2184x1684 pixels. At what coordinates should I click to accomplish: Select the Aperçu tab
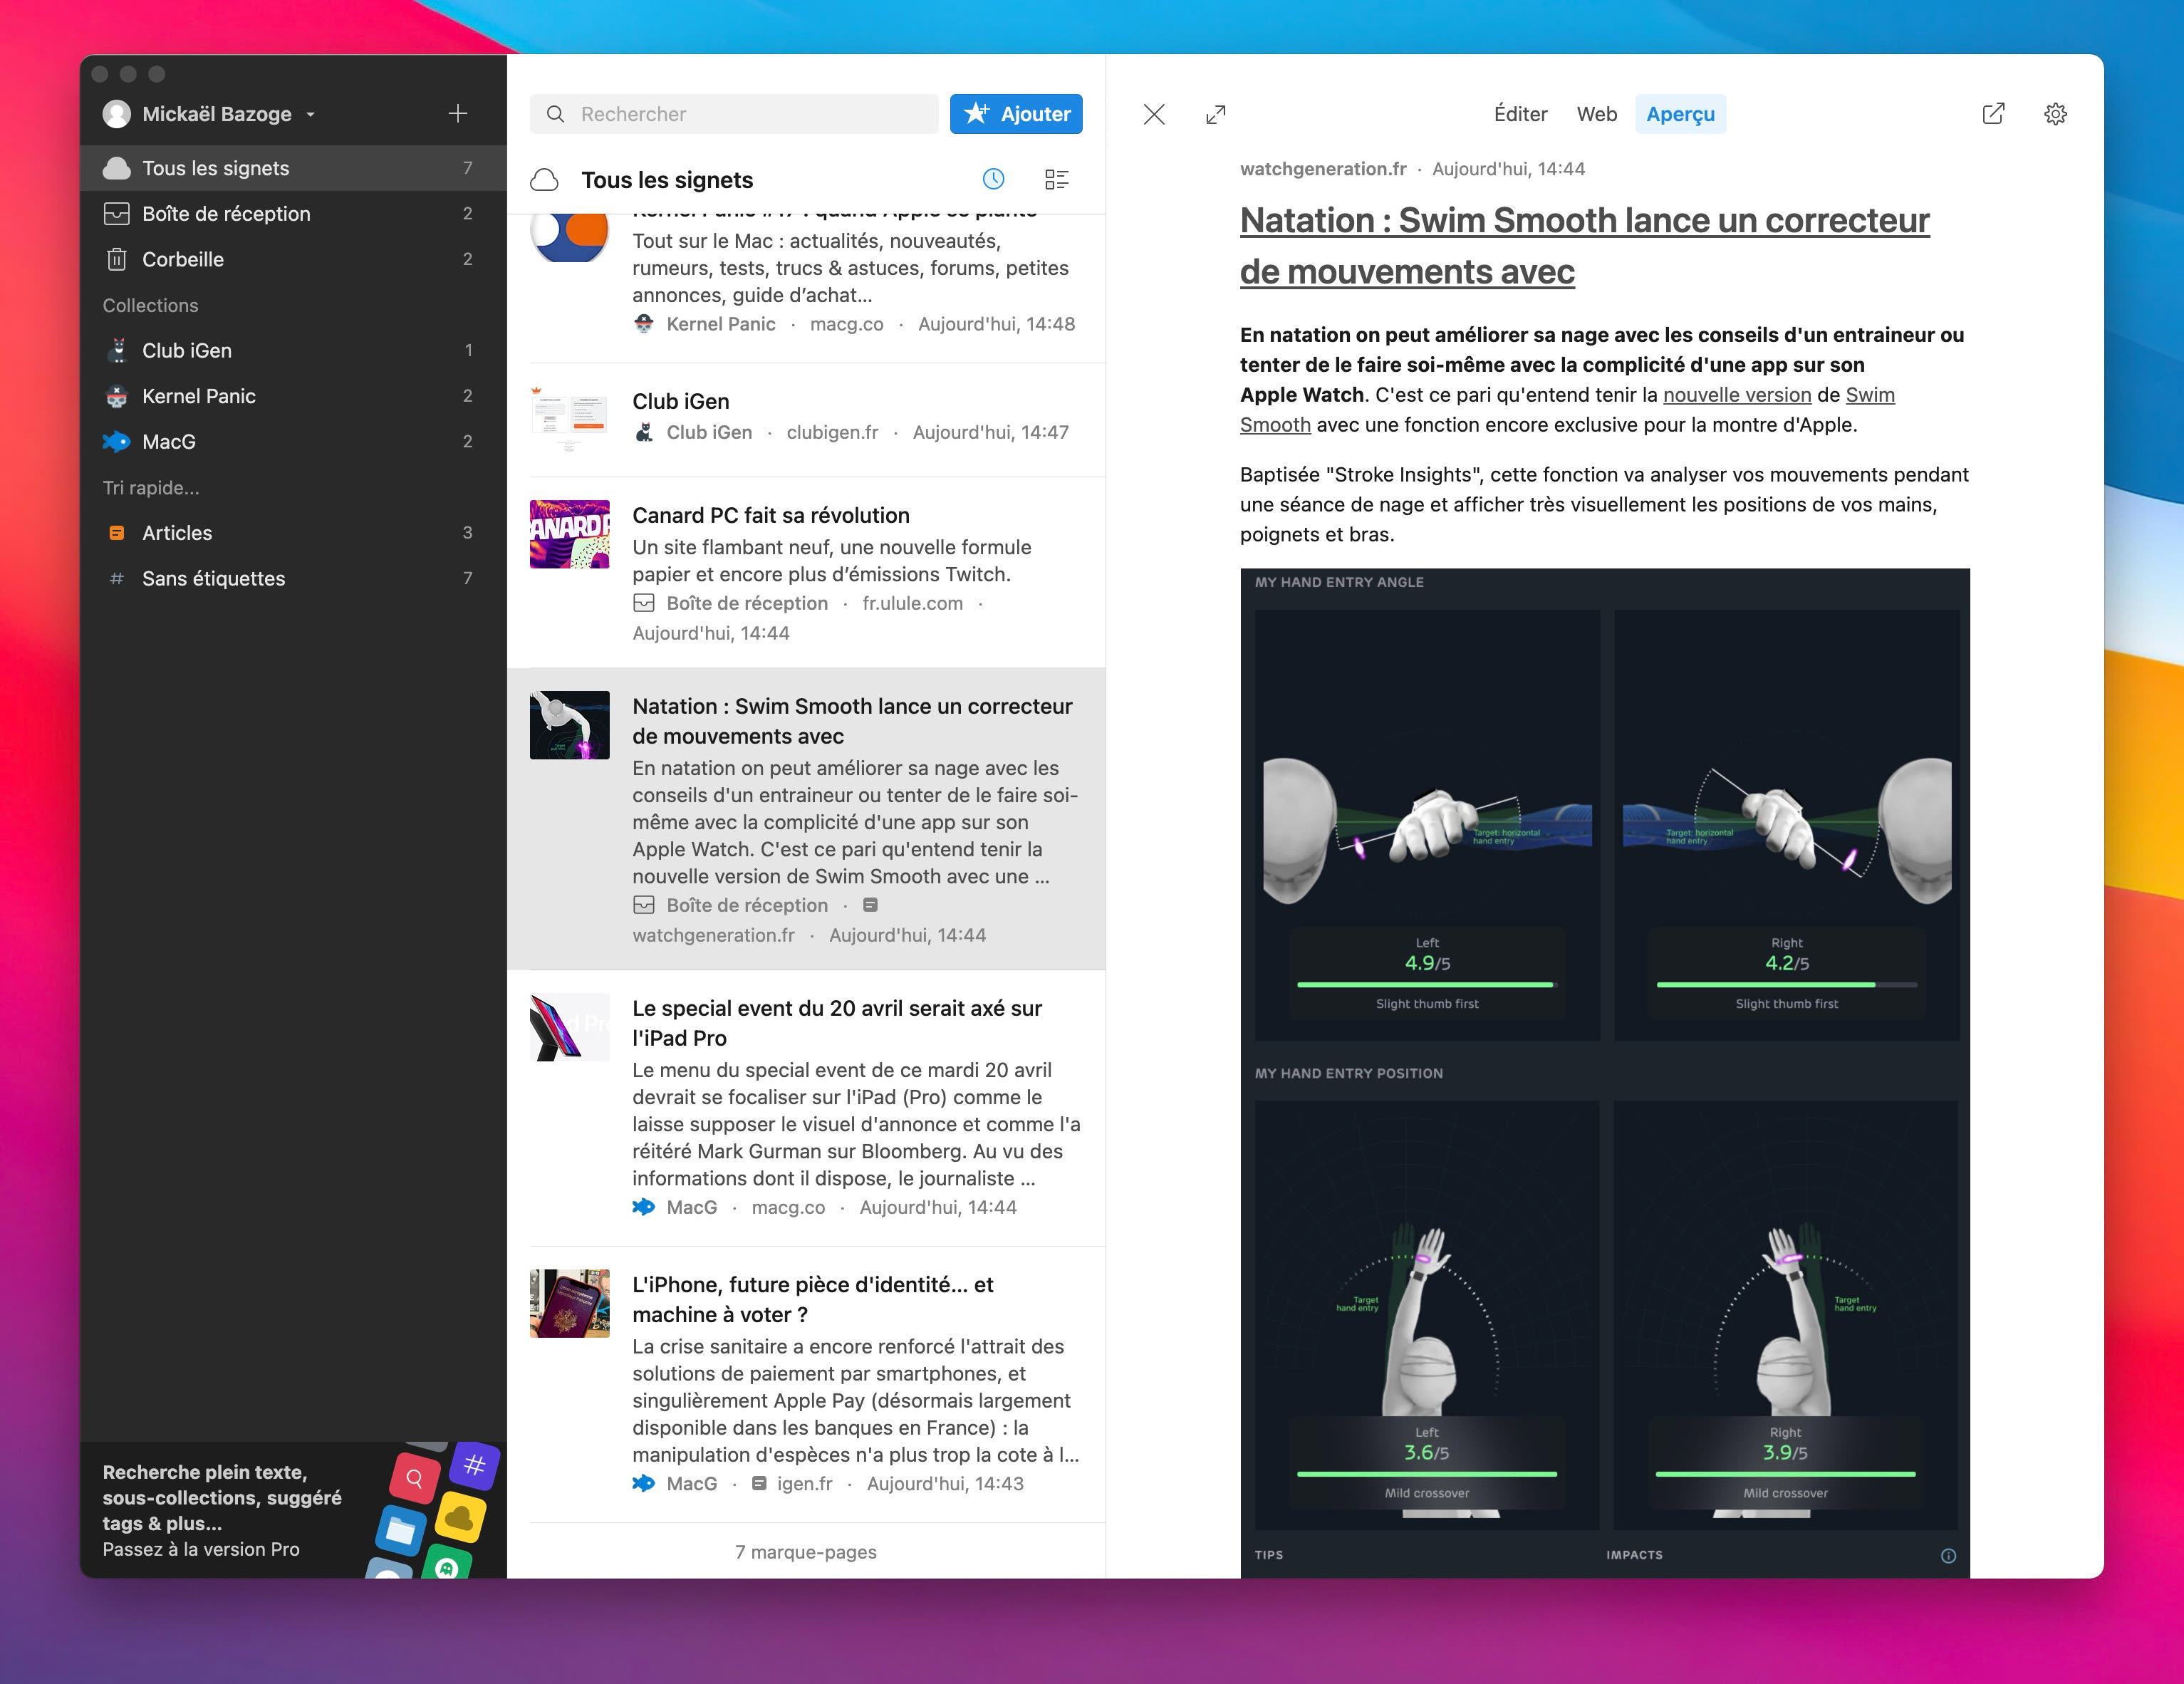[x=1681, y=114]
